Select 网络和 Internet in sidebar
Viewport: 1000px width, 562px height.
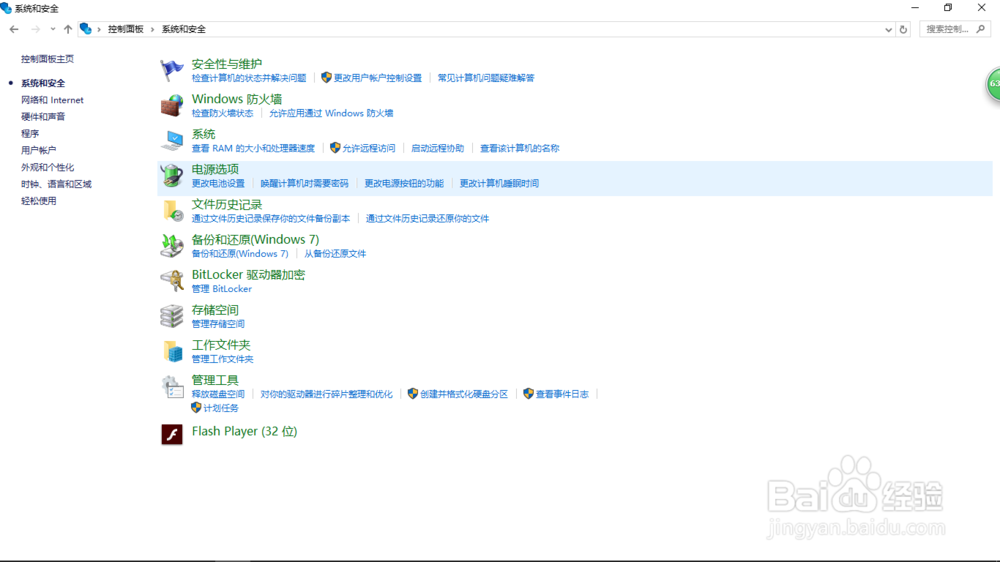tap(52, 100)
